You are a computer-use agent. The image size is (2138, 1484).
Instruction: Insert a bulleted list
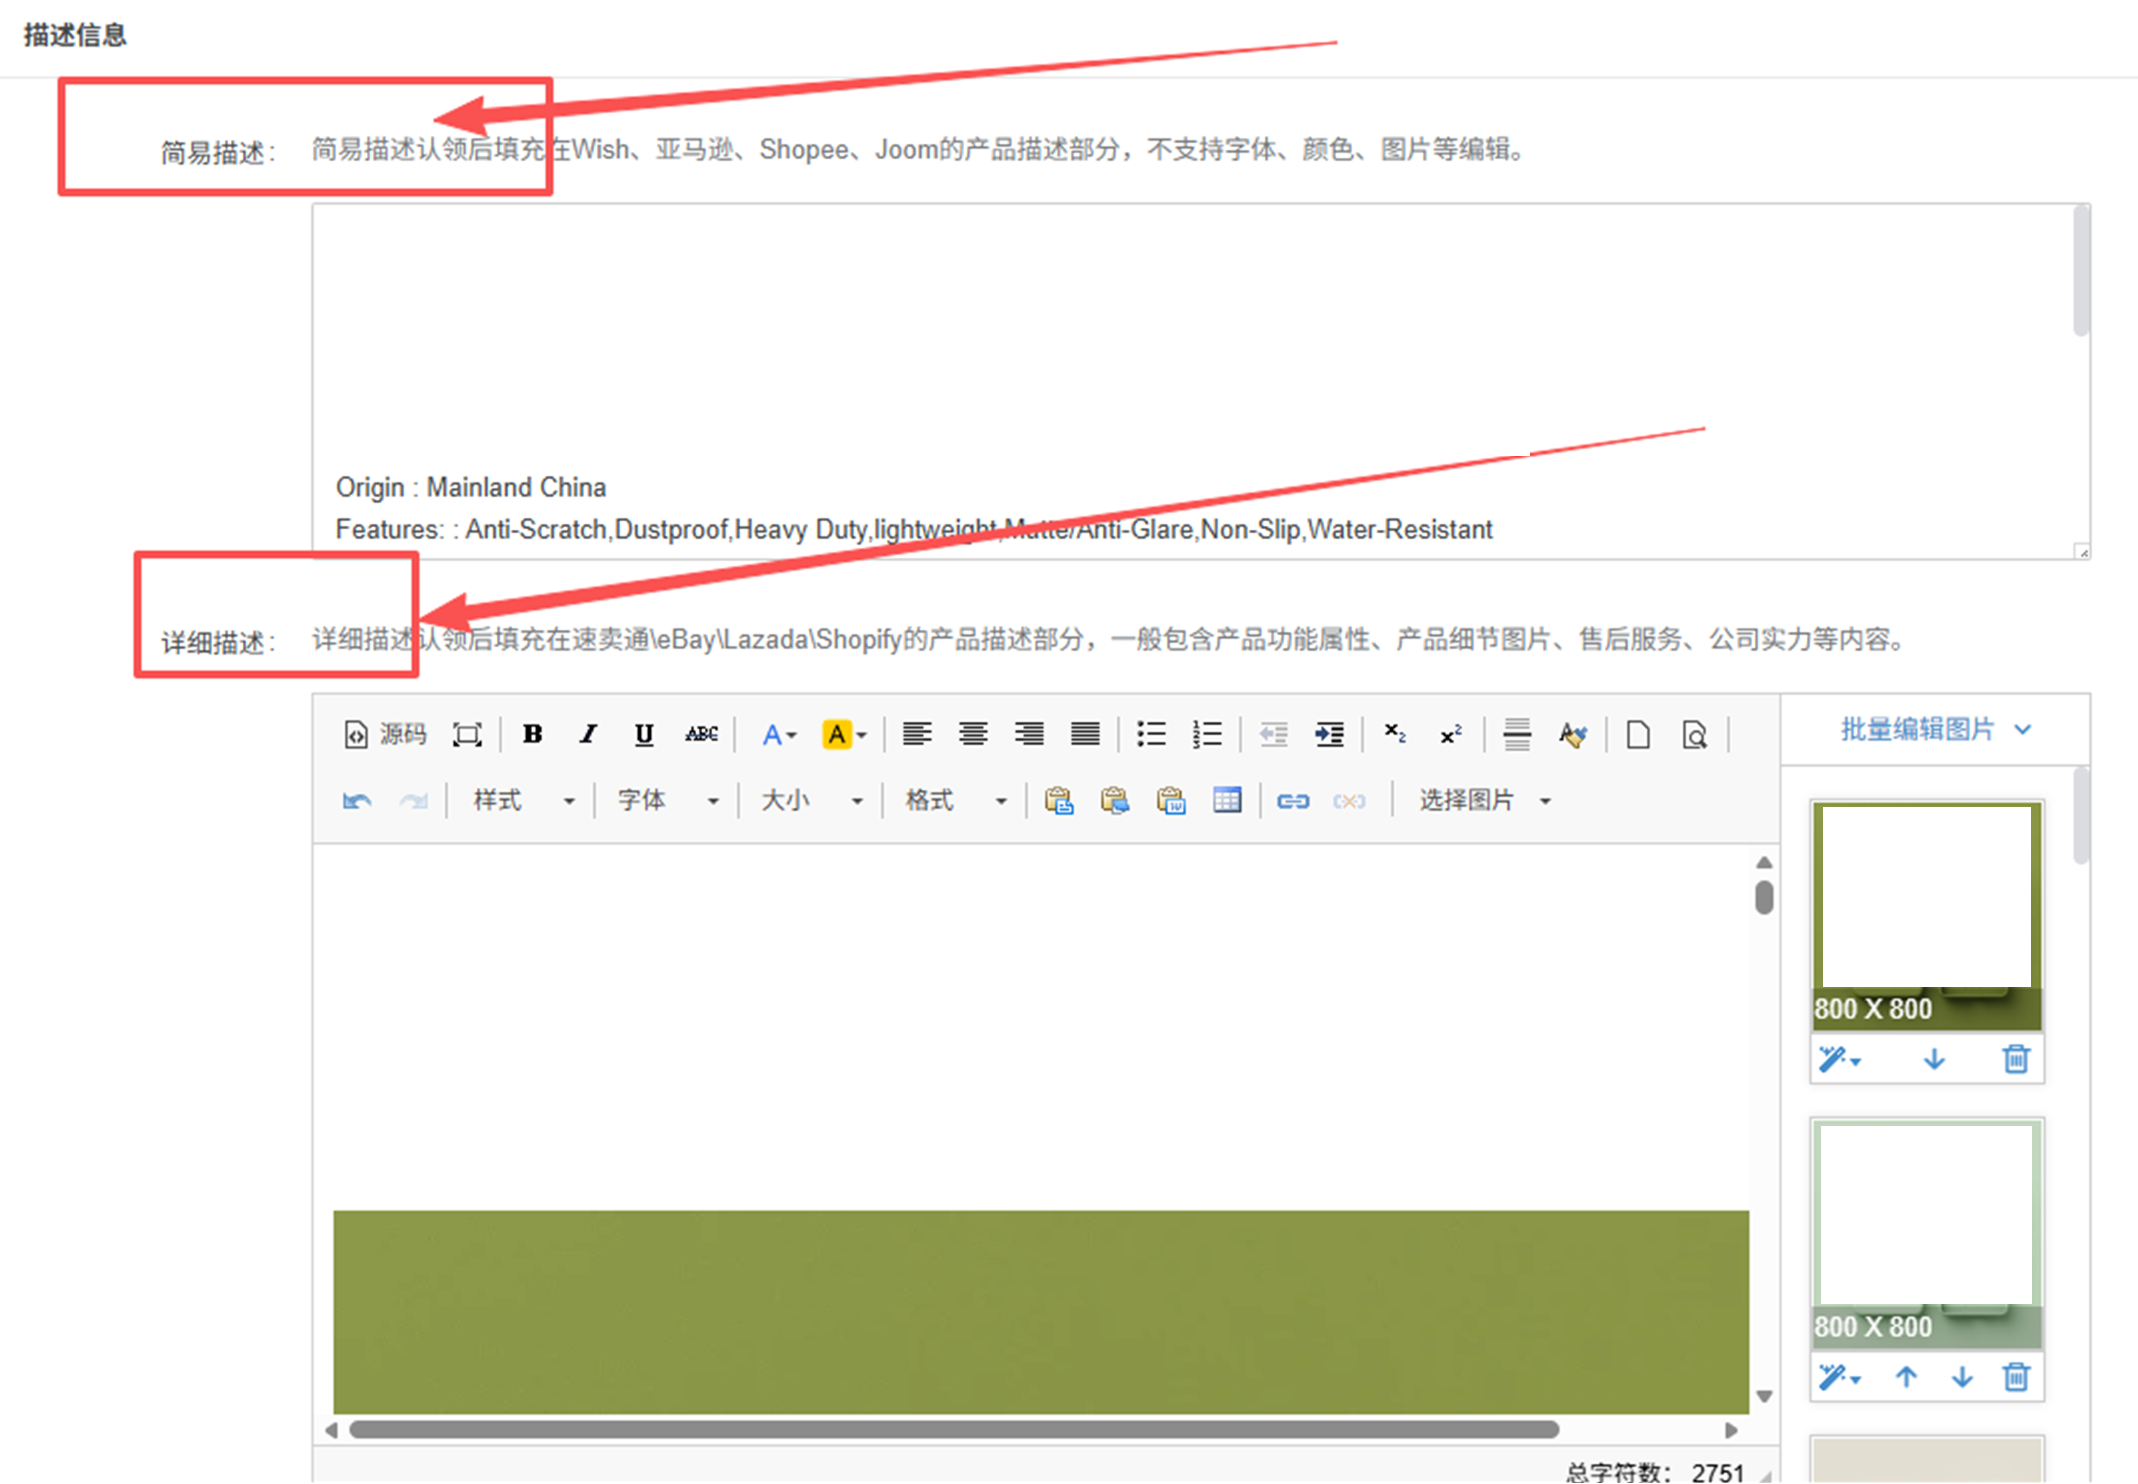click(x=1151, y=735)
